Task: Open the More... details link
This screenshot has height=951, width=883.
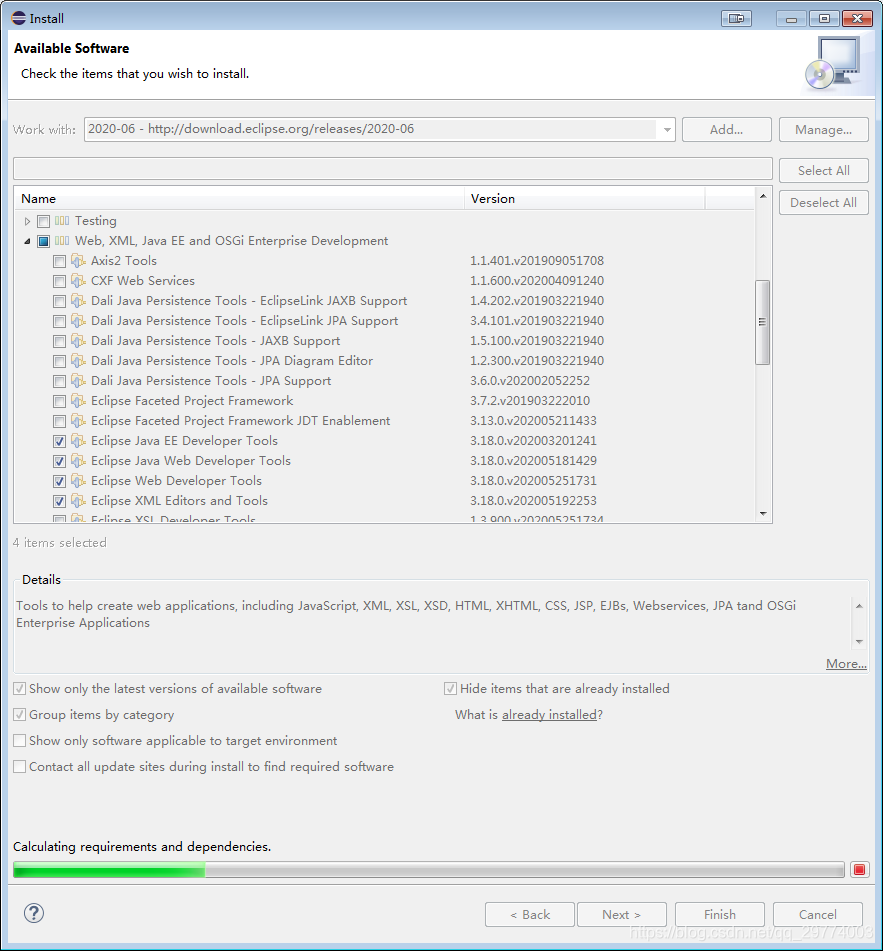Action: pyautogui.click(x=846, y=664)
